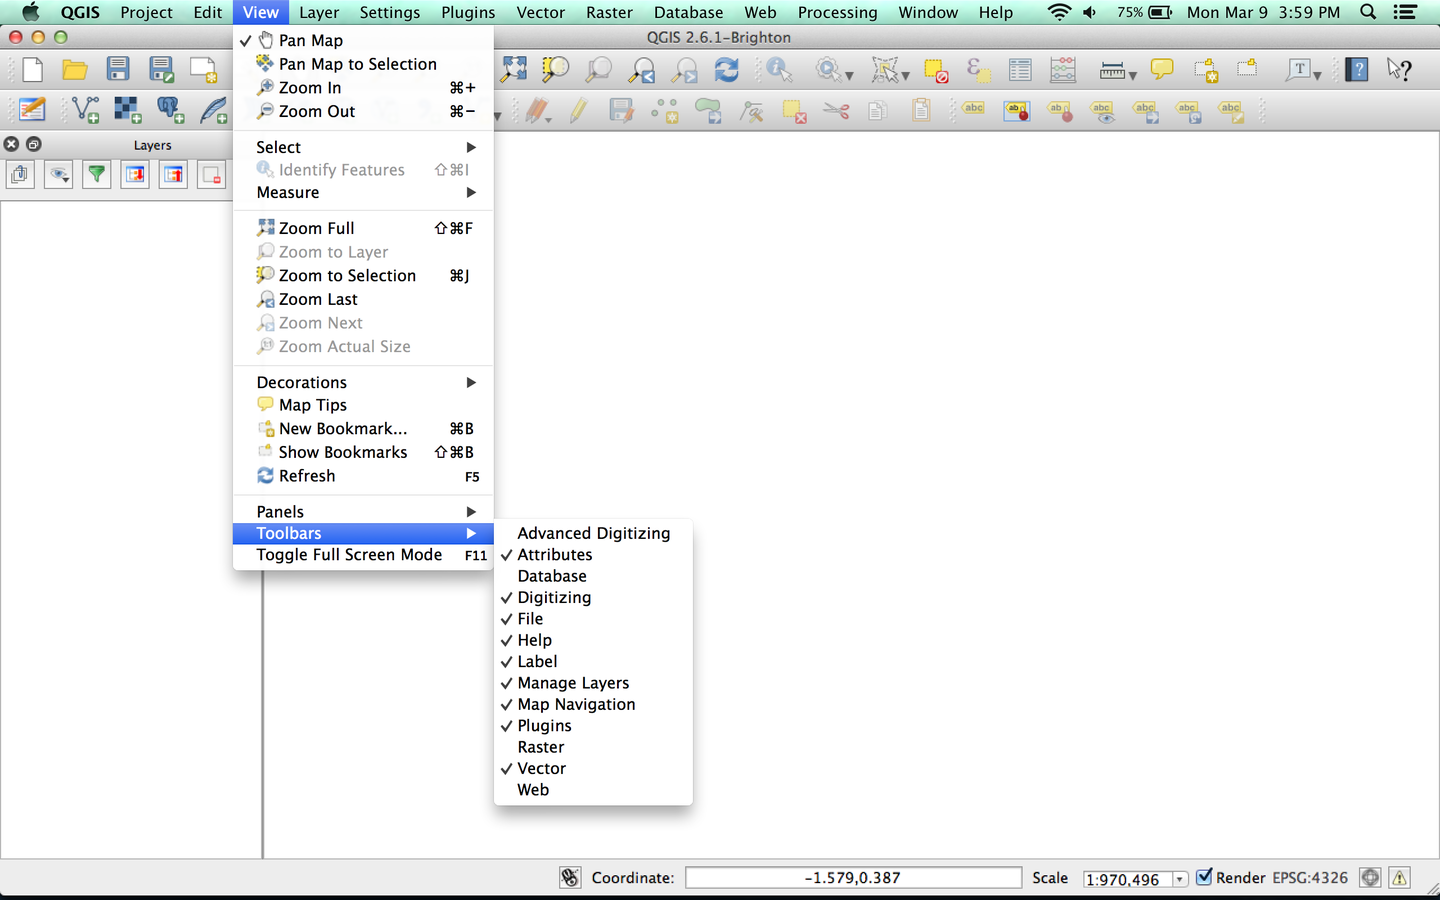This screenshot has height=900, width=1440.
Task: Open the Field Calculator abacus icon
Action: (1063, 70)
